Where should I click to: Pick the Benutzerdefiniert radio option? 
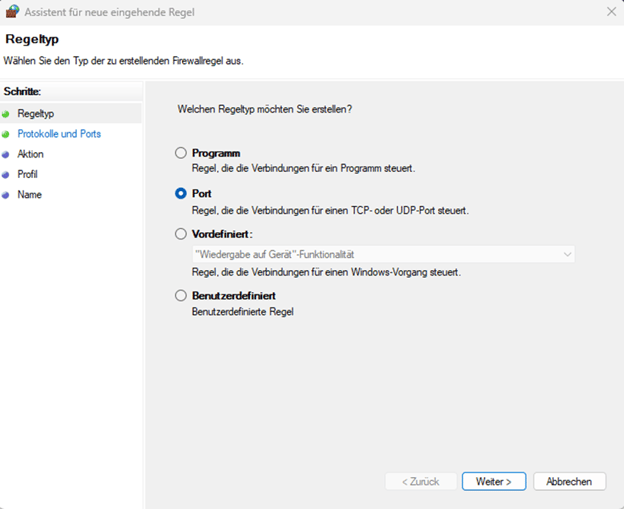[x=181, y=296]
